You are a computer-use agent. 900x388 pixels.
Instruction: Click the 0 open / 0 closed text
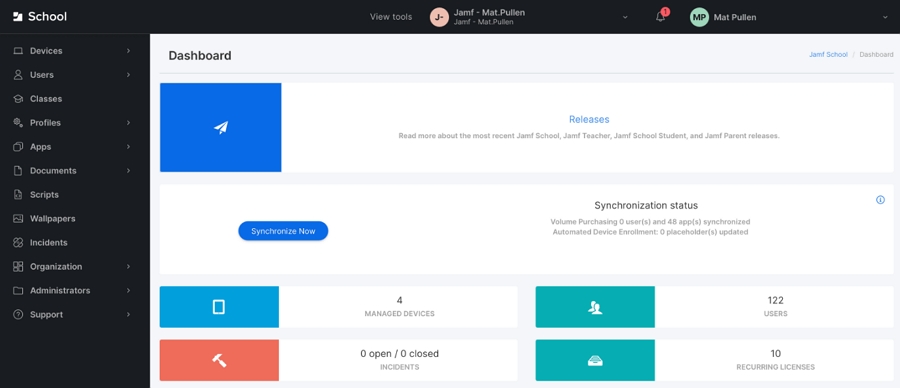click(399, 354)
